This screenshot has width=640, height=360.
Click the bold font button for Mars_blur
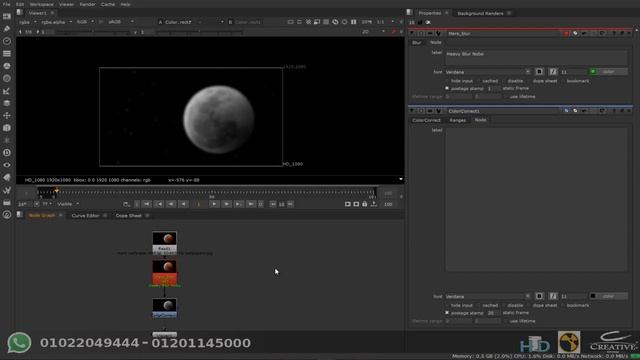click(x=539, y=72)
